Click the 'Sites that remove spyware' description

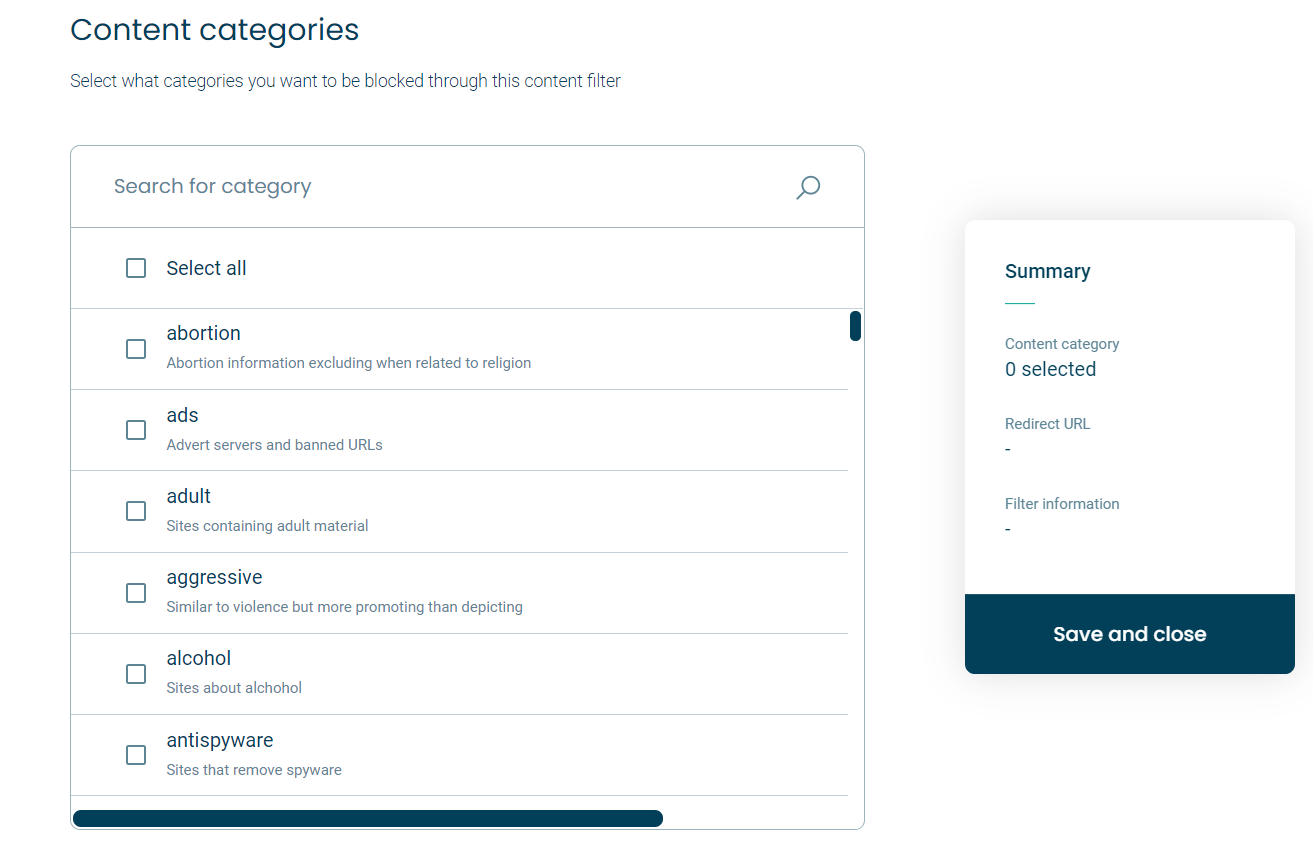coord(254,770)
